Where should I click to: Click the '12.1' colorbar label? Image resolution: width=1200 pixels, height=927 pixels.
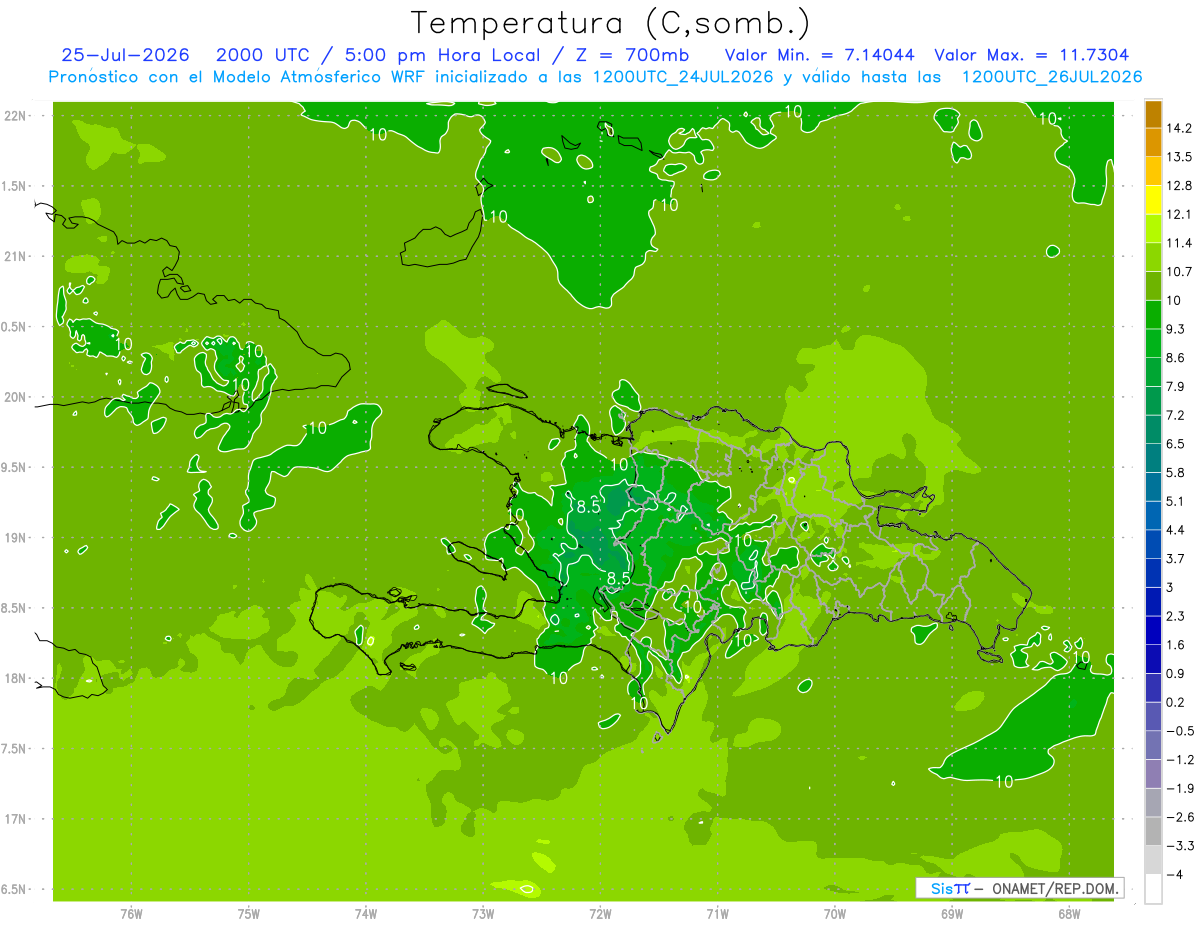tap(1180, 214)
